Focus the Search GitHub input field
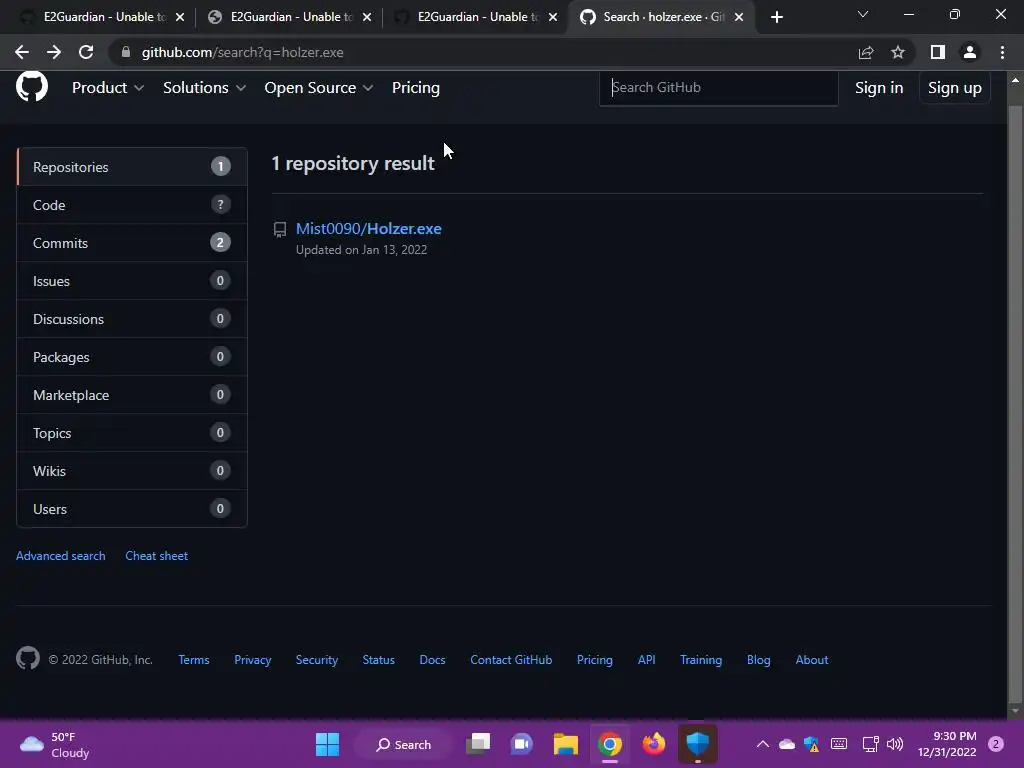Viewport: 1024px width, 768px height. pyautogui.click(x=718, y=88)
